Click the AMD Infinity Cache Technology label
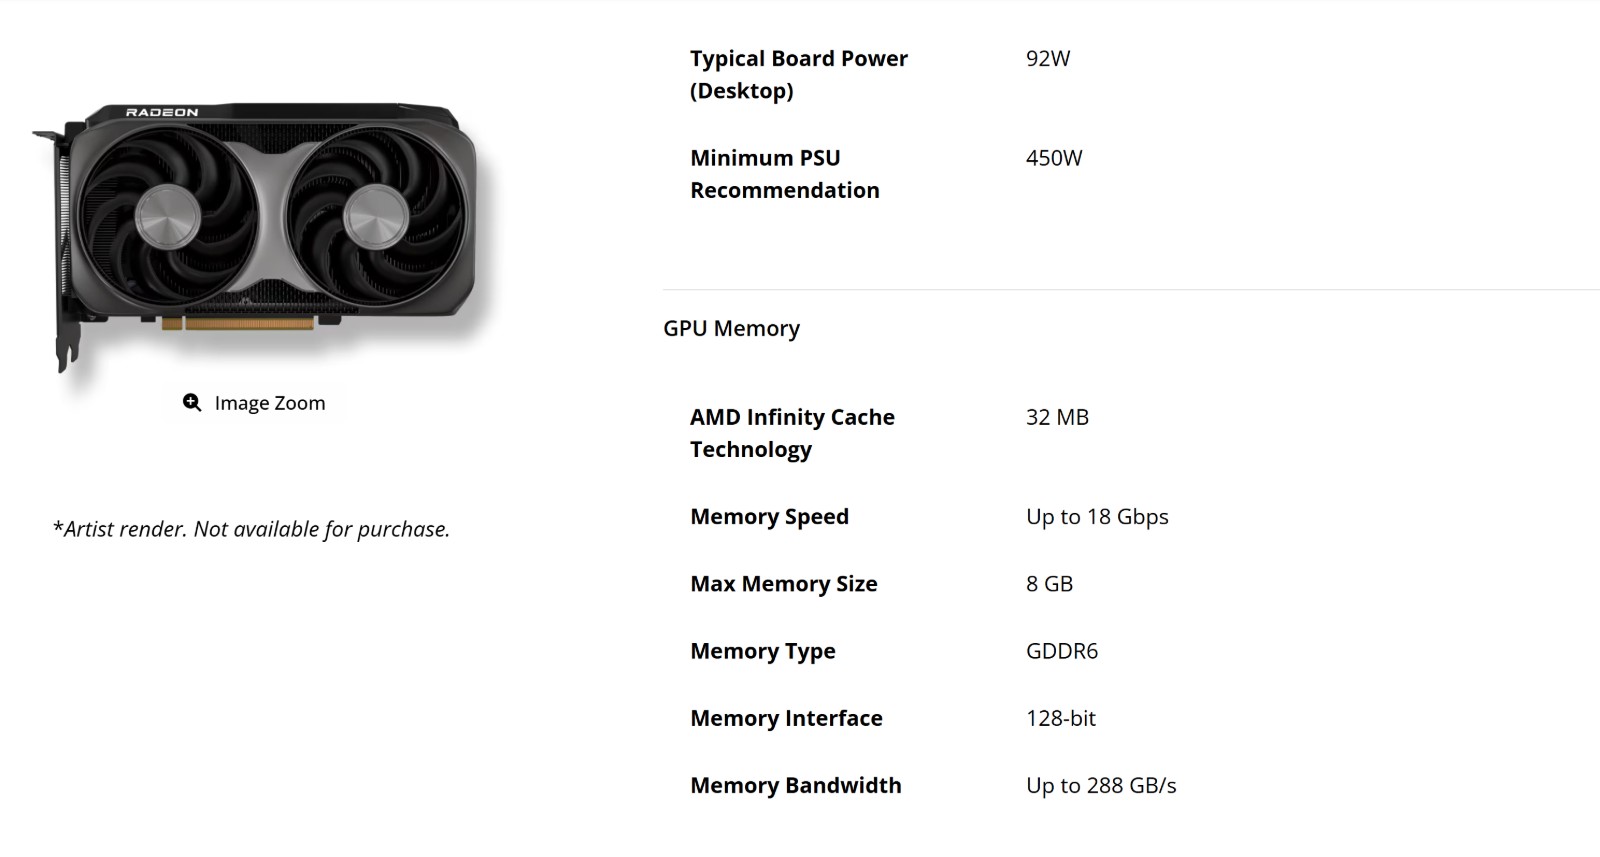 tap(792, 433)
